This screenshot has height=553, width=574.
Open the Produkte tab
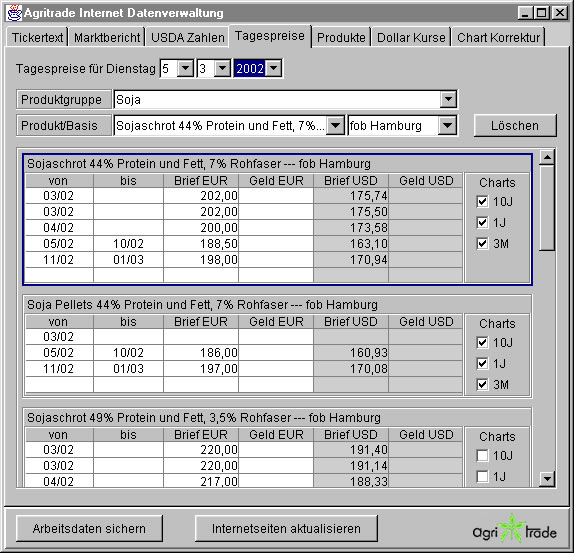point(341,37)
